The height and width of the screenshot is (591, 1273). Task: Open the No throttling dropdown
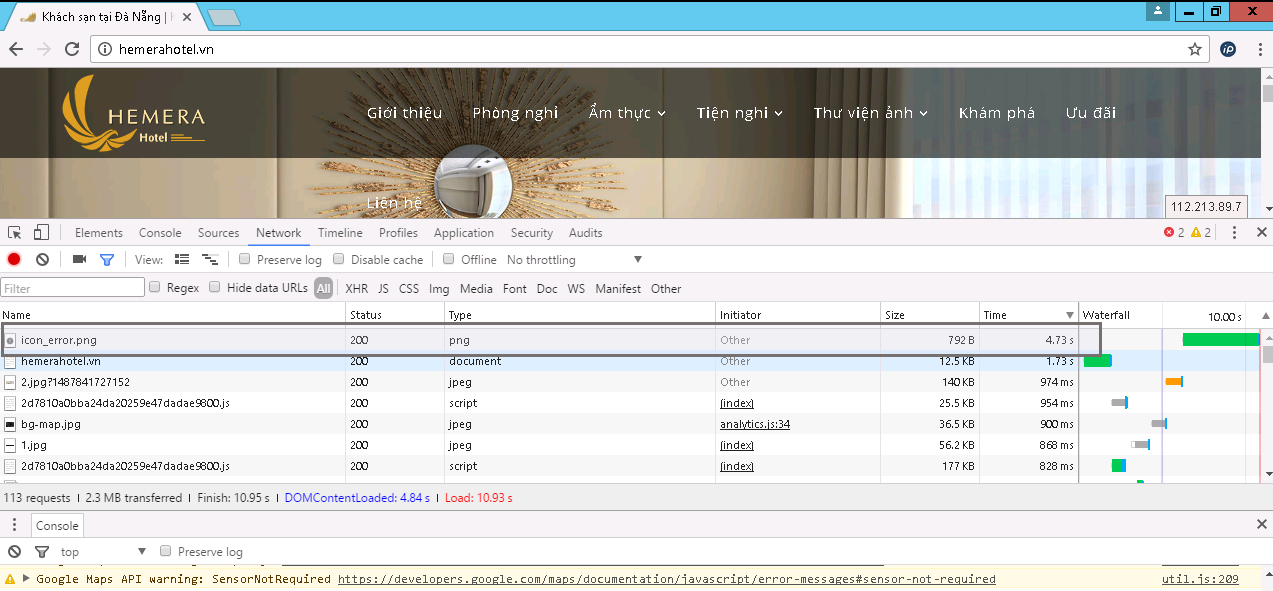tap(574, 260)
